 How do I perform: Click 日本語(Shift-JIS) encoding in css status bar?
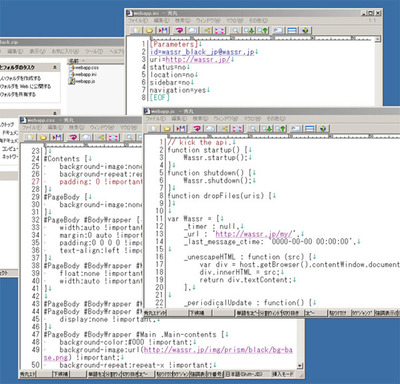pos(243,374)
